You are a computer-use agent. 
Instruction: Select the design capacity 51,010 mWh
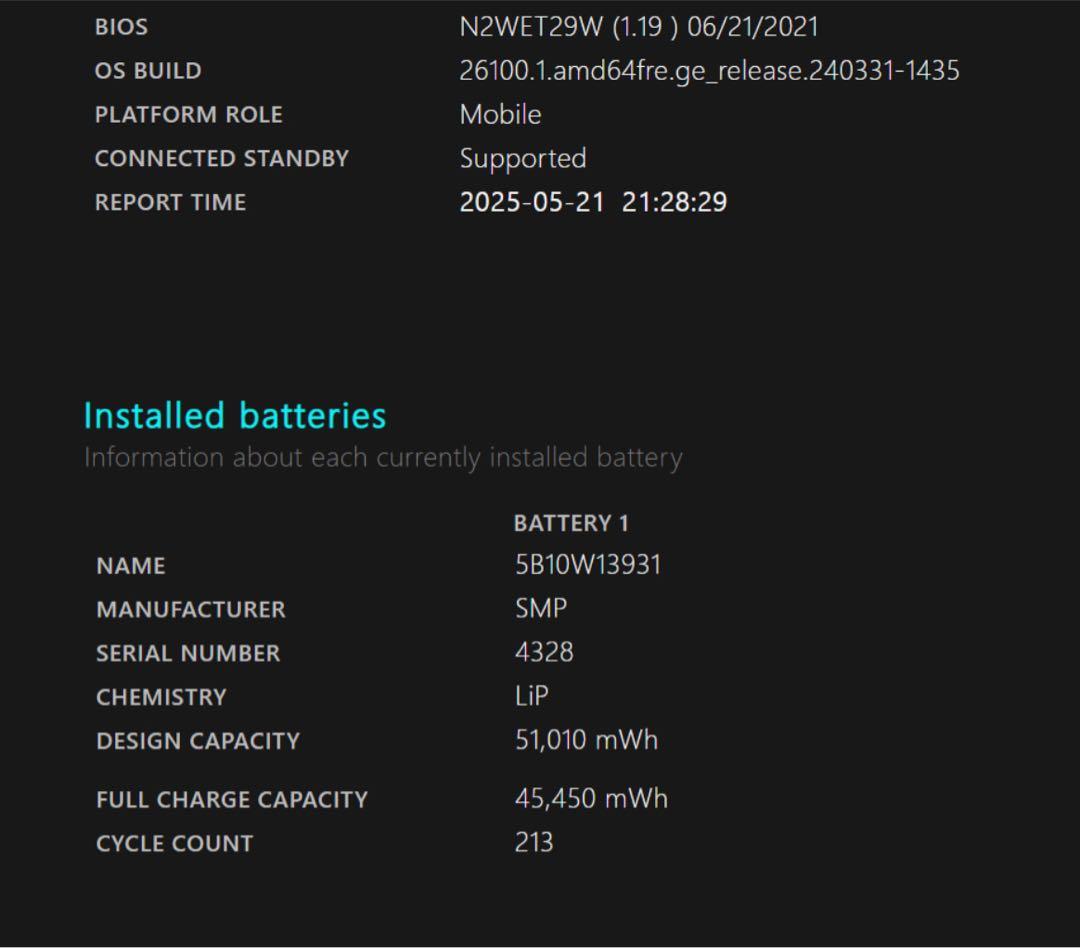(x=585, y=740)
